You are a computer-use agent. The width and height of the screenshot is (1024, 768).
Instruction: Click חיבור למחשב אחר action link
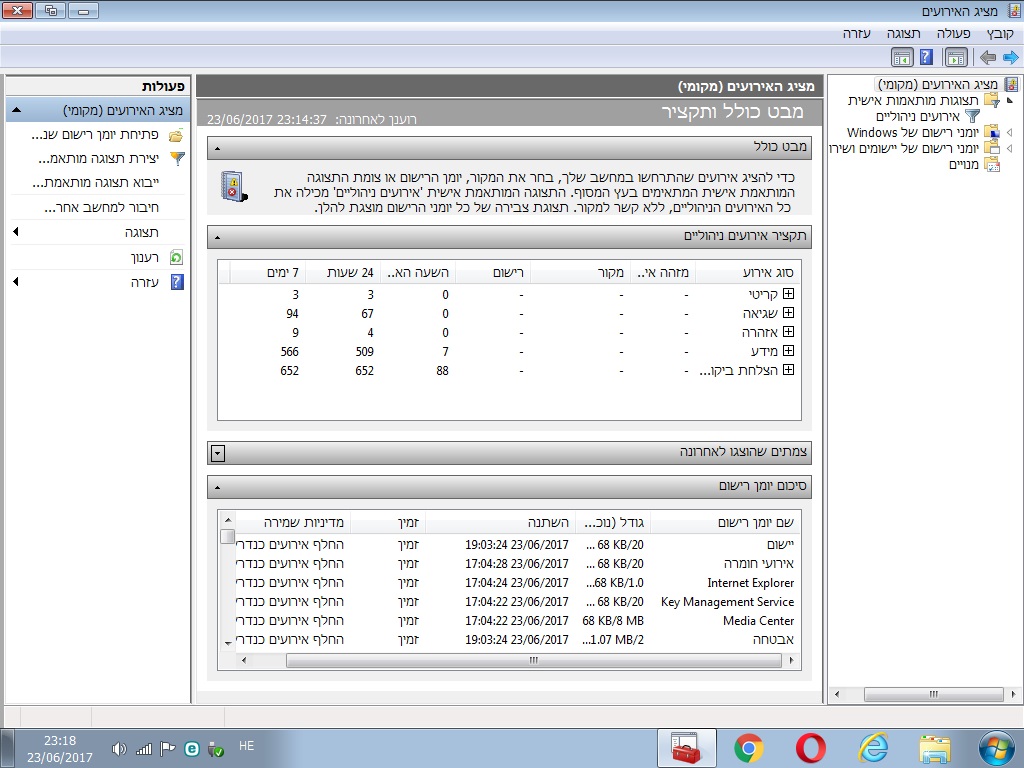(x=101, y=208)
